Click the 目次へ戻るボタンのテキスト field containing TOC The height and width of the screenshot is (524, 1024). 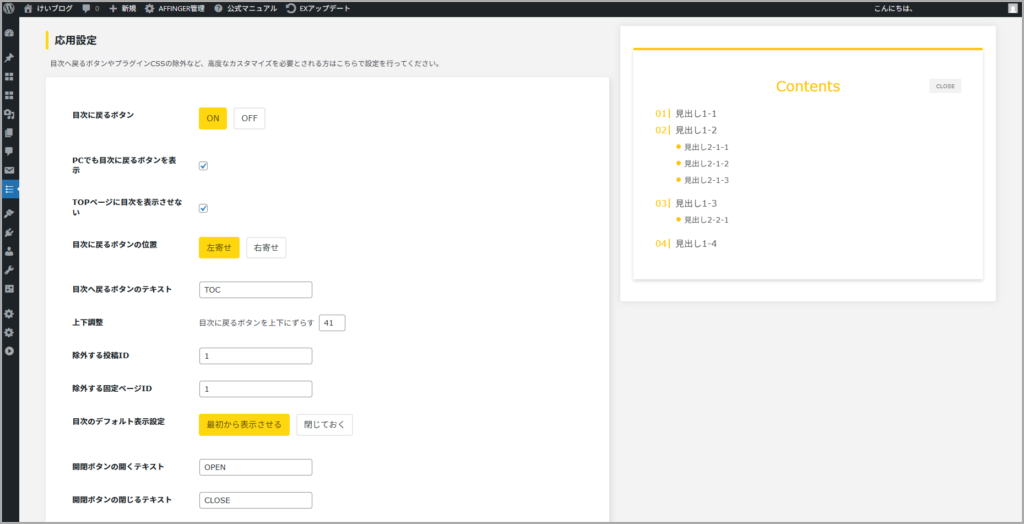[256, 290]
